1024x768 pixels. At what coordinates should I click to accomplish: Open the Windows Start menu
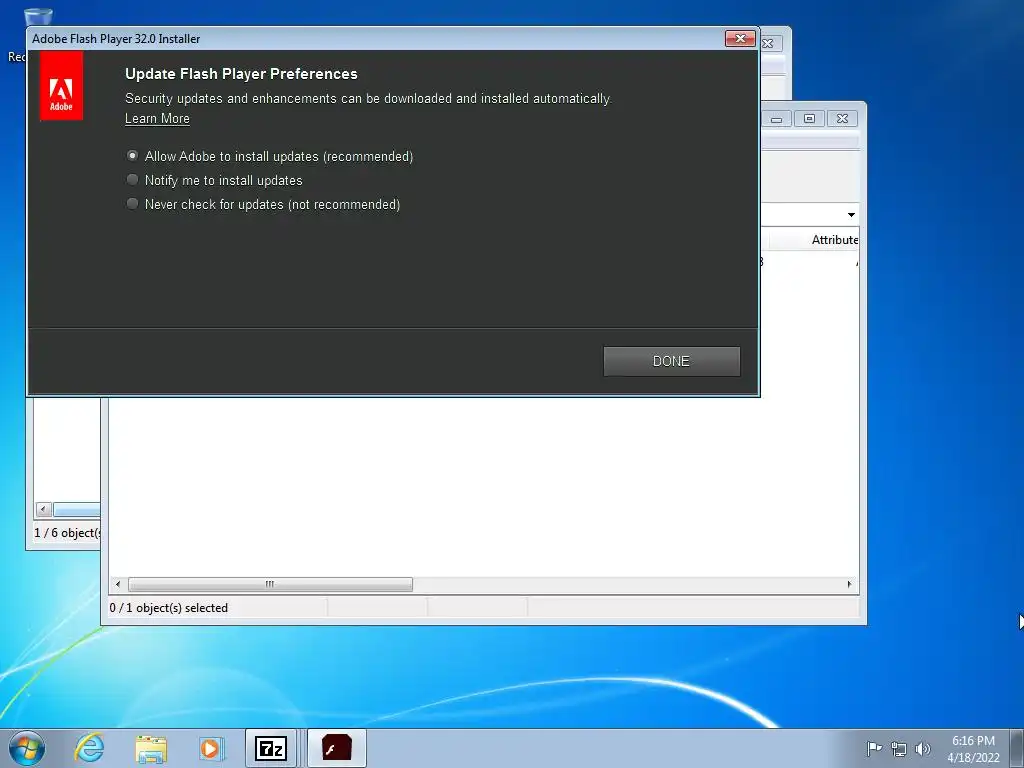coord(27,748)
